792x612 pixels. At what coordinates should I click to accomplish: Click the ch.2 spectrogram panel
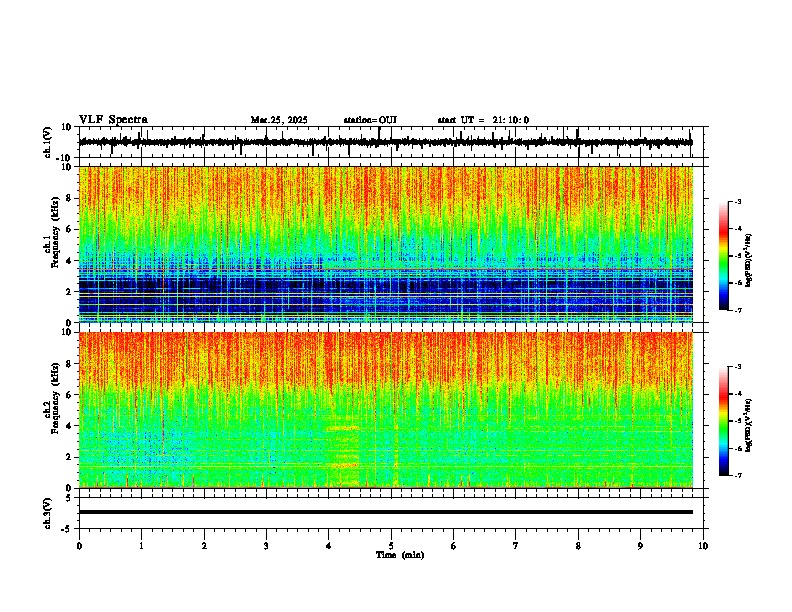[386, 410]
